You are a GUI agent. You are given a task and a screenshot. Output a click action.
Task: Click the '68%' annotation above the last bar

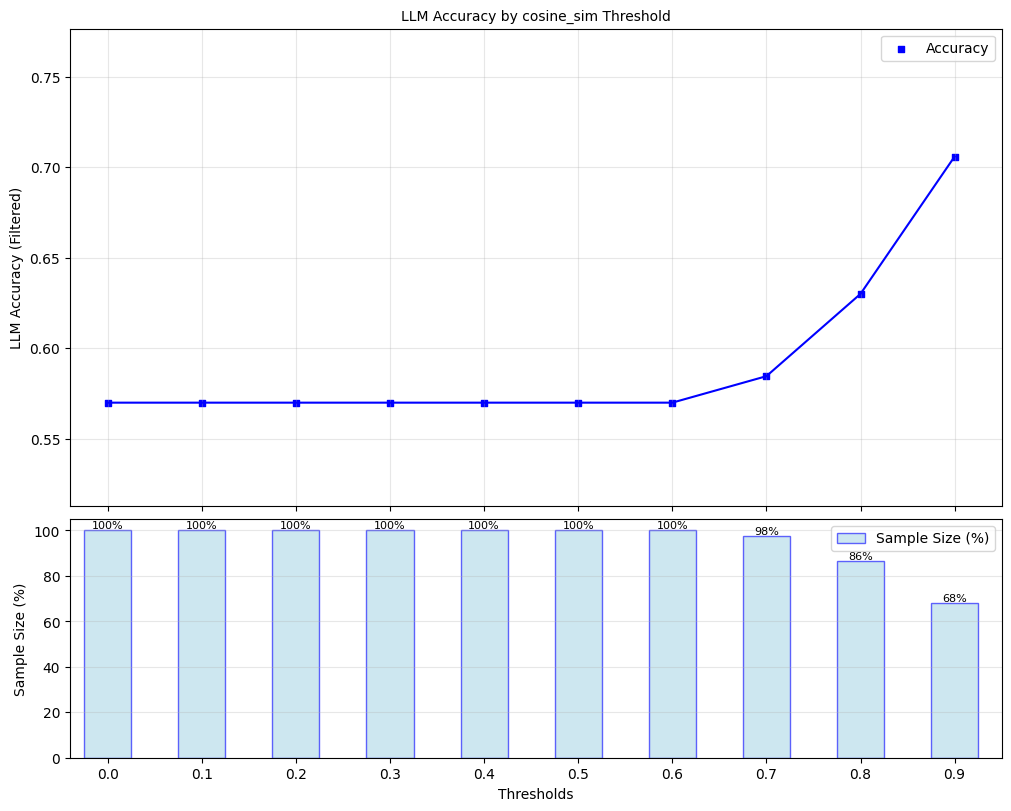954,598
